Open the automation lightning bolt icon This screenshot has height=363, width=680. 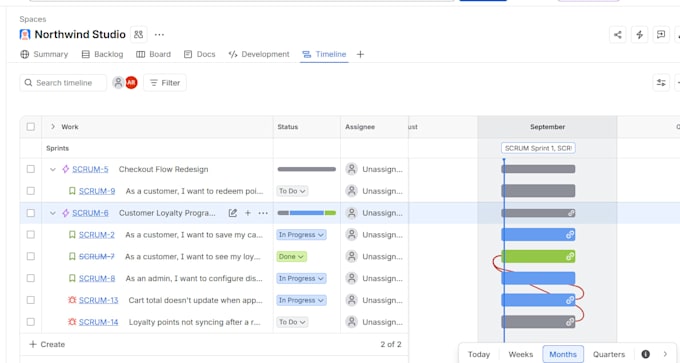click(x=639, y=35)
